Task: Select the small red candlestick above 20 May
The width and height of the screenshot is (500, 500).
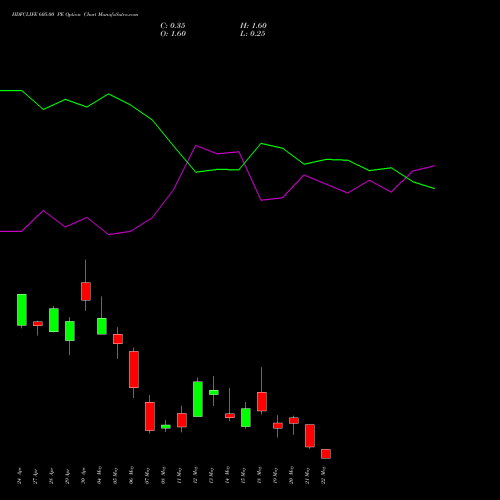Action: [294, 421]
